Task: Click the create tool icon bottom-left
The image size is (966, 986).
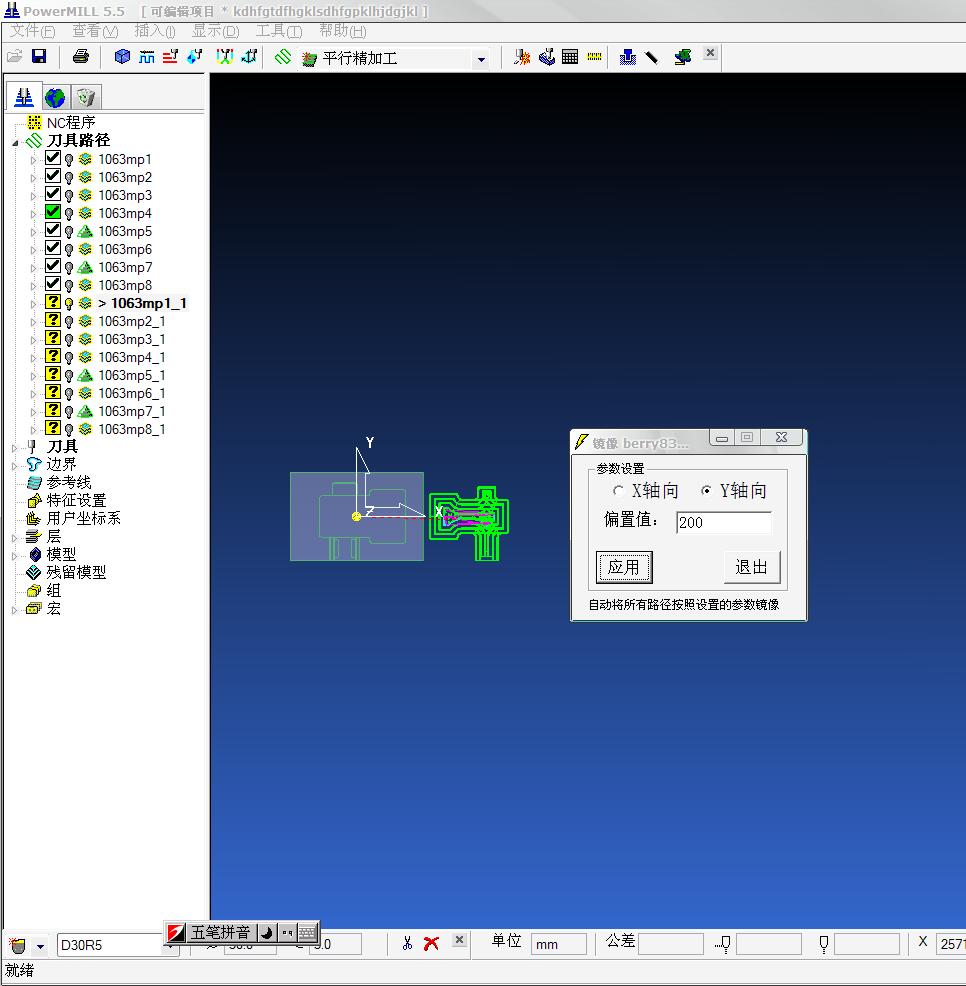Action: coord(18,945)
